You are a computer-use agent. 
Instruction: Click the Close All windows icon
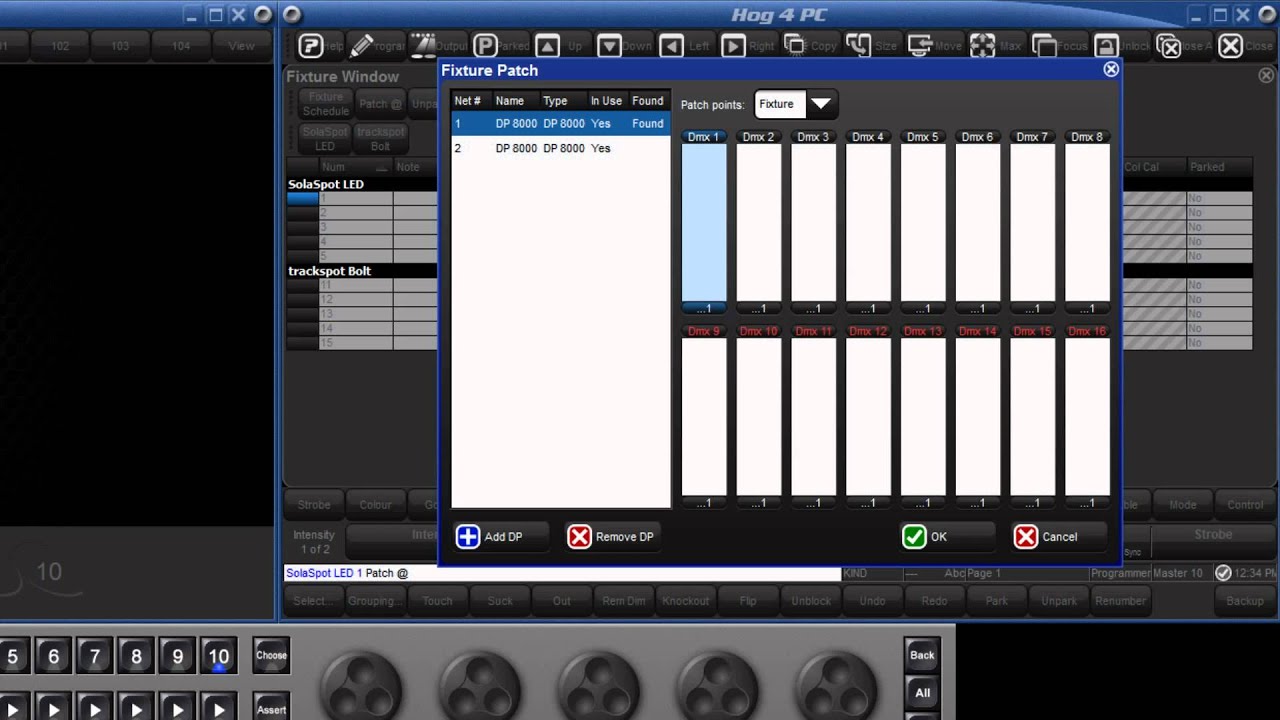tap(1168, 46)
